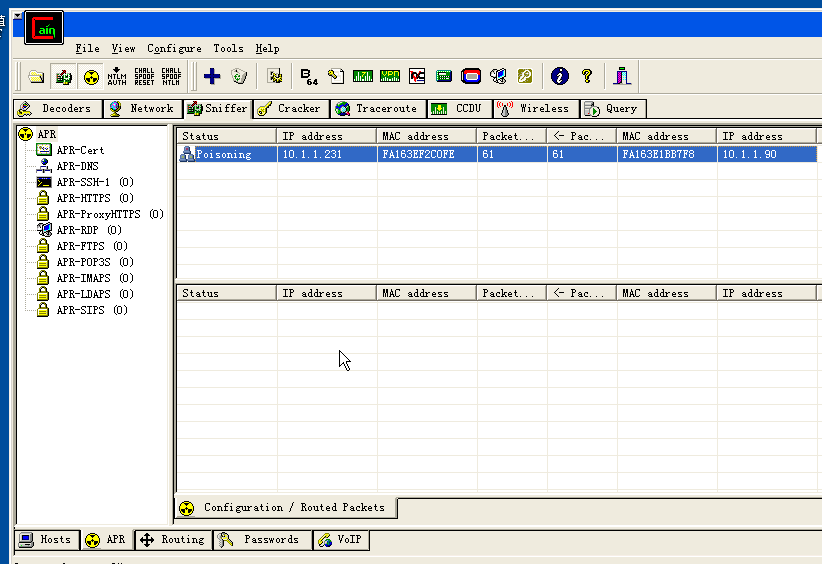This screenshot has width=822, height=564.
Task: Select APR-IMAPS (0) tree item
Action: coord(95,278)
